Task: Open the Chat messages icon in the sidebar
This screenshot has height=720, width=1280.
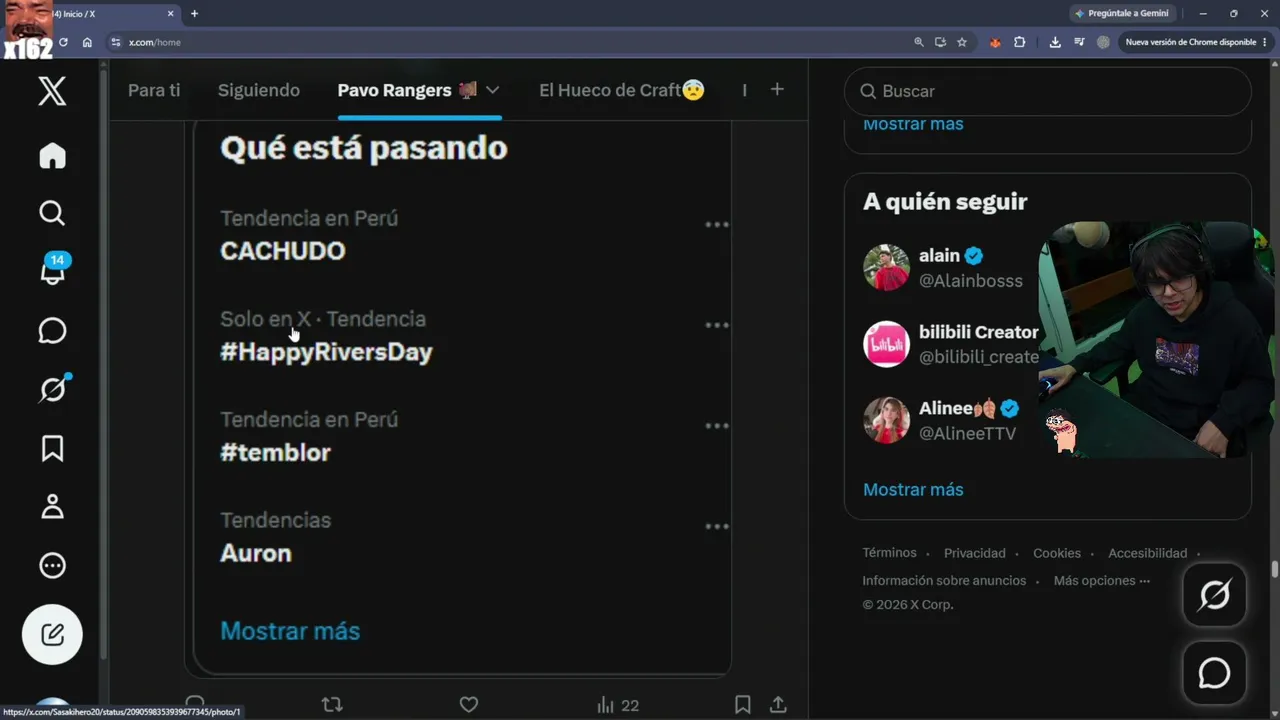Action: pos(52,331)
